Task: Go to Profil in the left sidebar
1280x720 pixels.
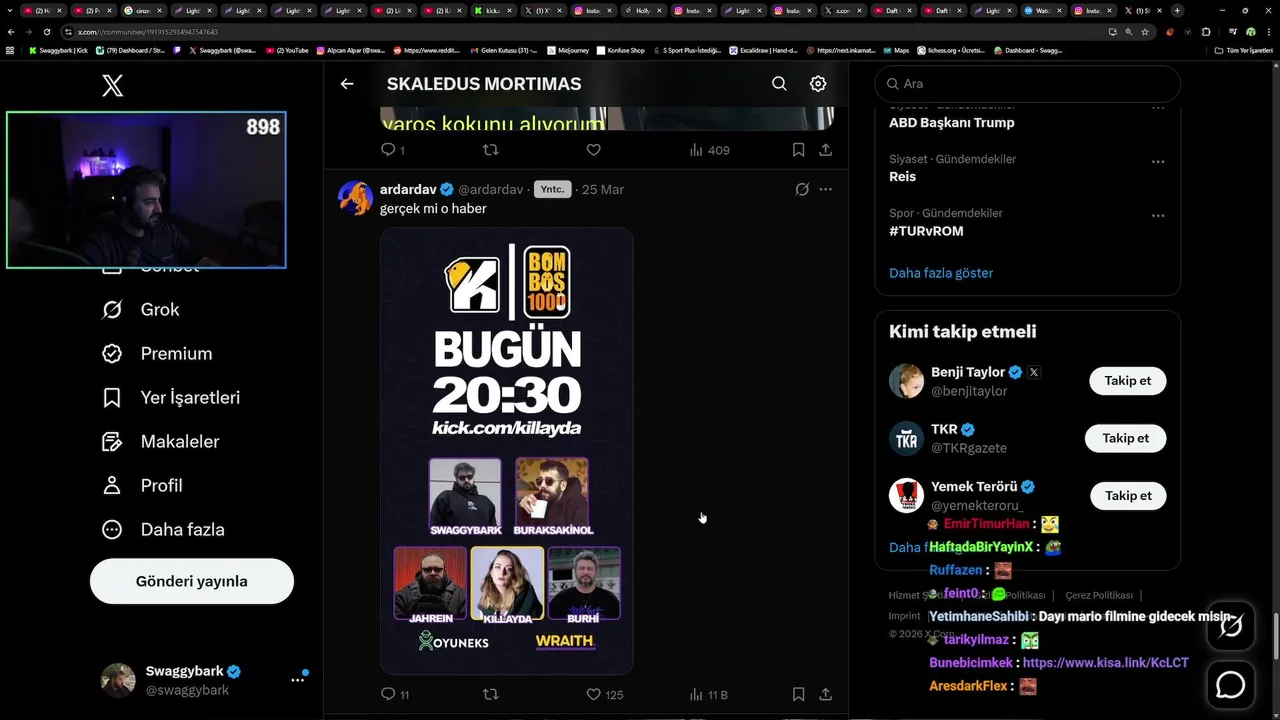Action: (x=142, y=485)
